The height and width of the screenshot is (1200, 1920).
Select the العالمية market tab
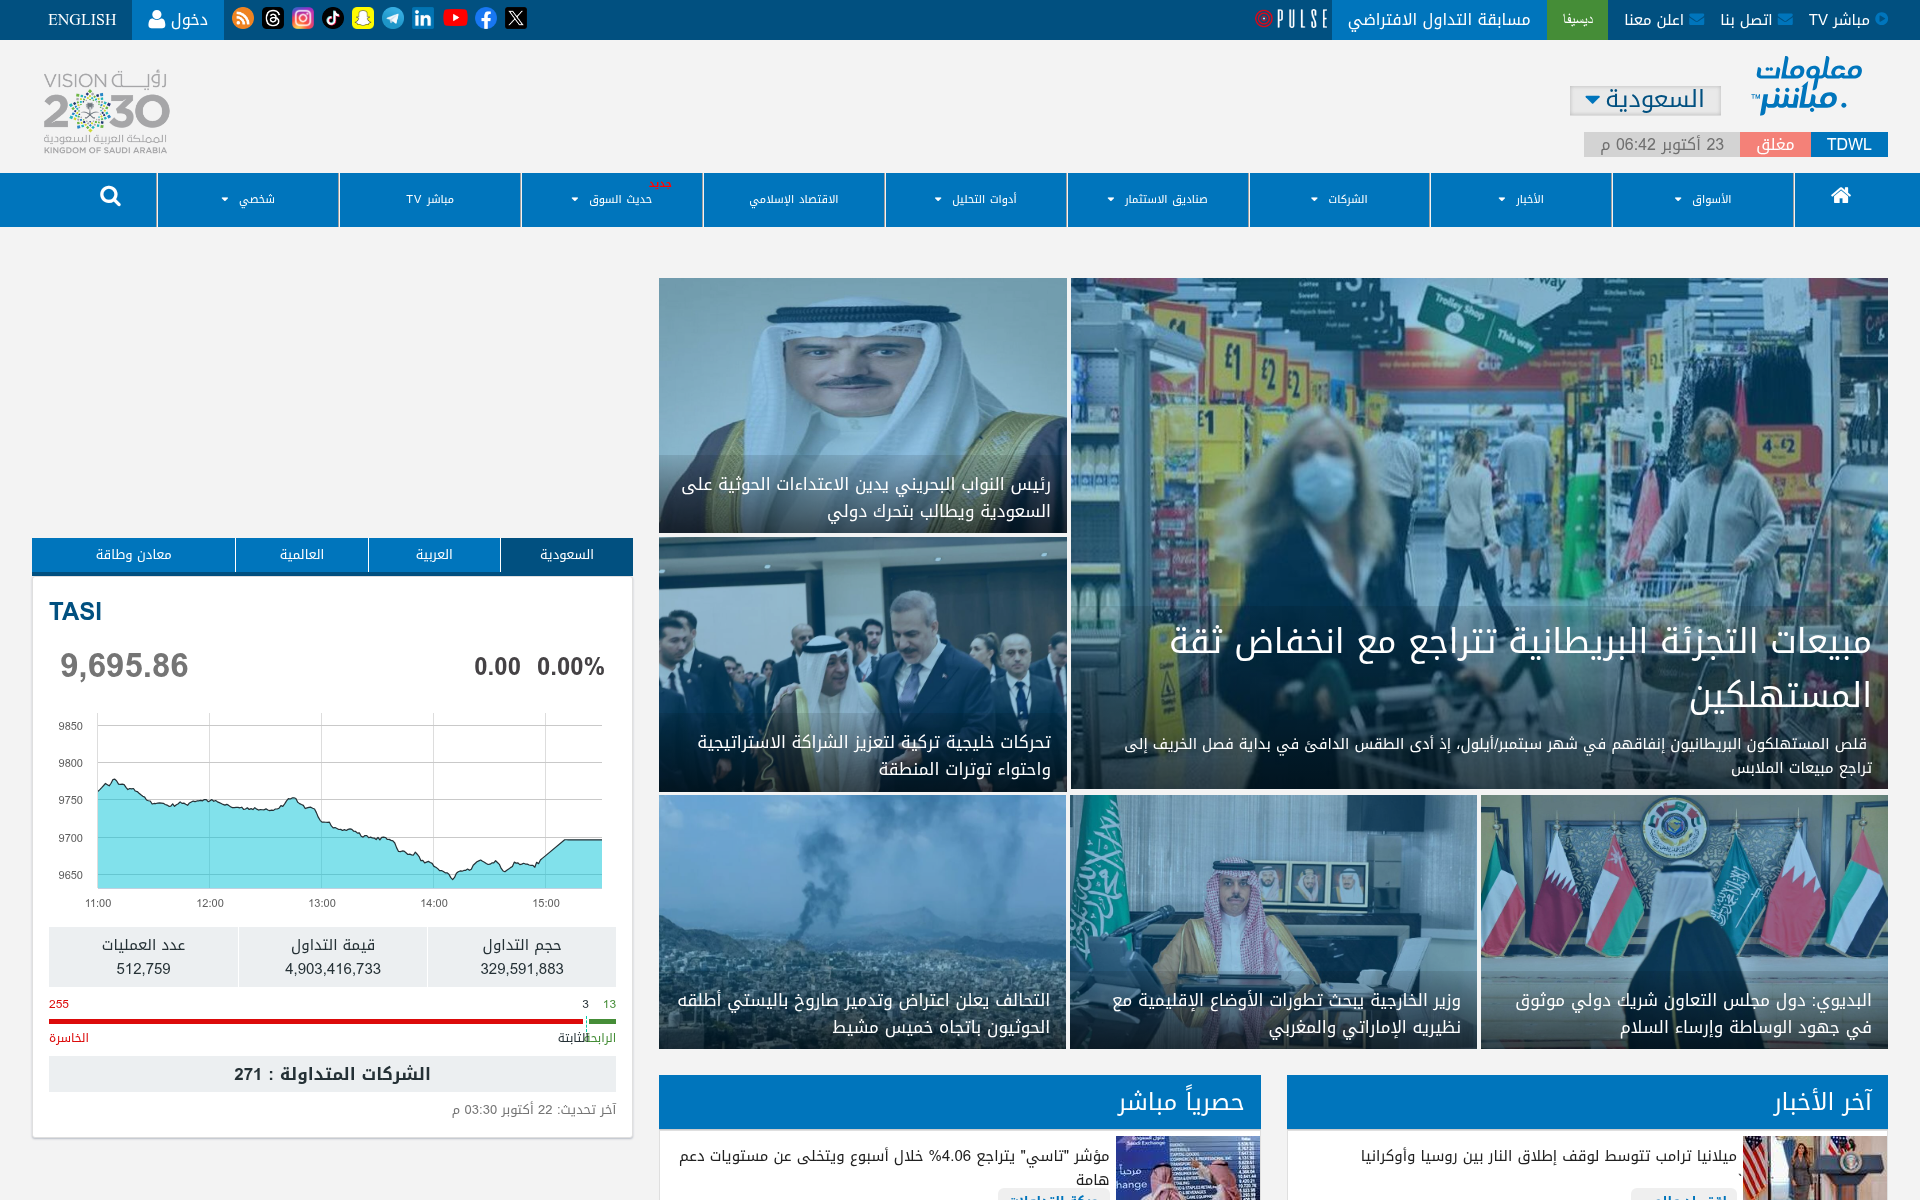click(302, 555)
